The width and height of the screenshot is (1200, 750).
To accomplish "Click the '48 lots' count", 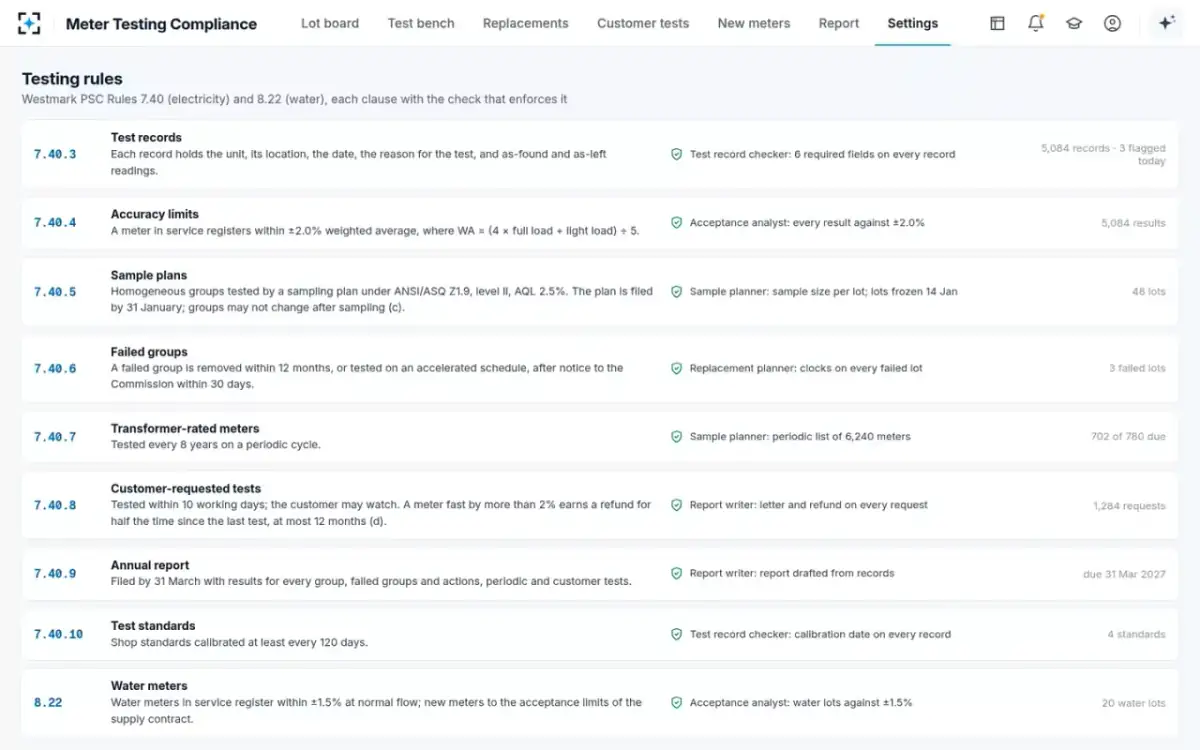I will tap(1149, 292).
